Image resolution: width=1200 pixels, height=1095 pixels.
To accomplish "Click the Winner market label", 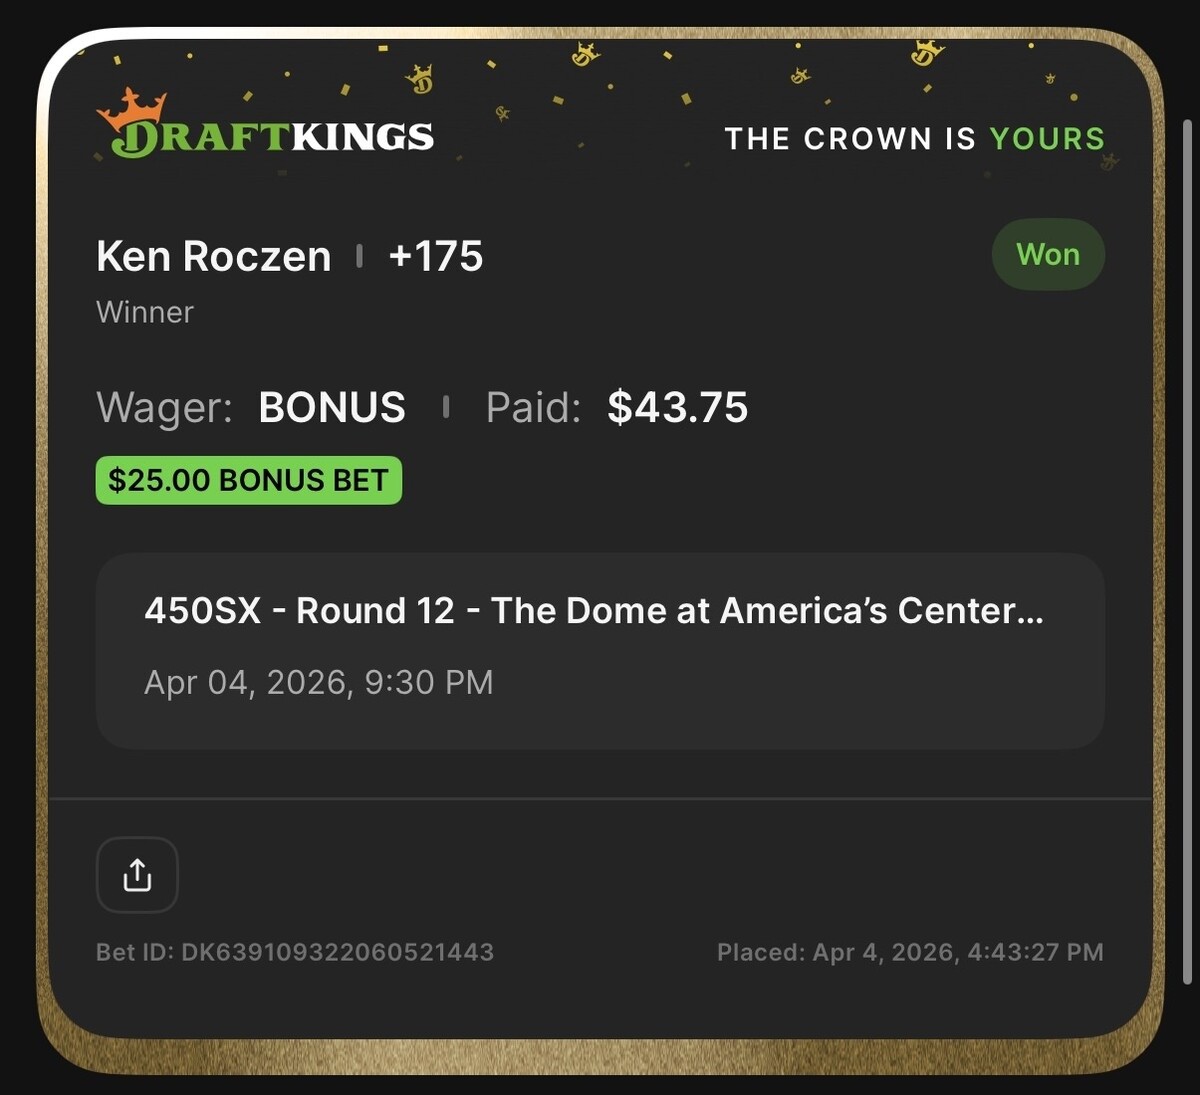I will 145,312.
